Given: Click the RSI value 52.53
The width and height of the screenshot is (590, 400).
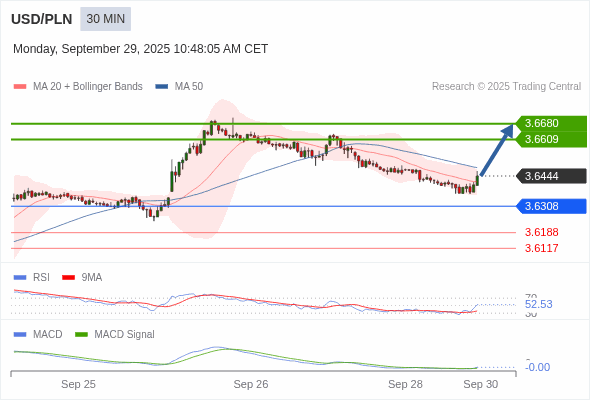Looking at the screenshot, I should click(x=538, y=304).
